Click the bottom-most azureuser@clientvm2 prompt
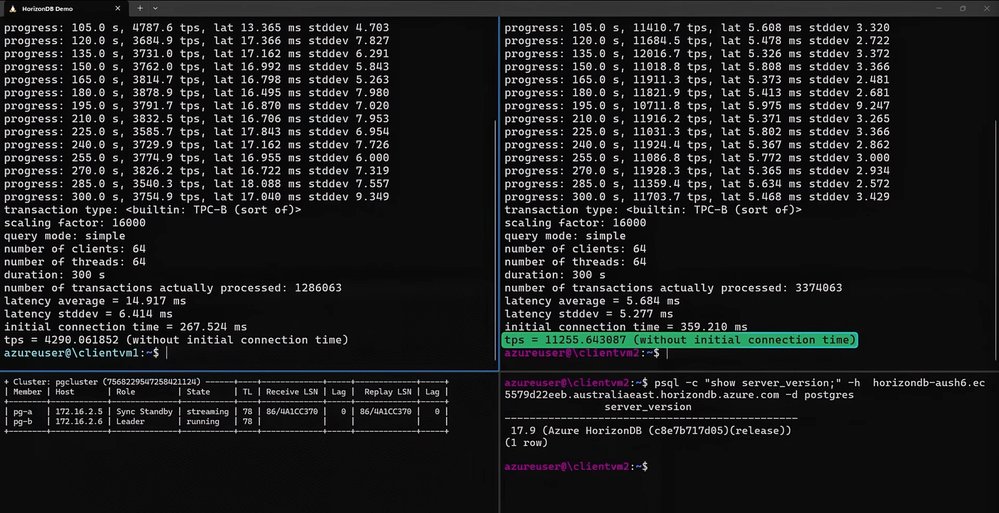999x513 pixels. tap(575, 466)
